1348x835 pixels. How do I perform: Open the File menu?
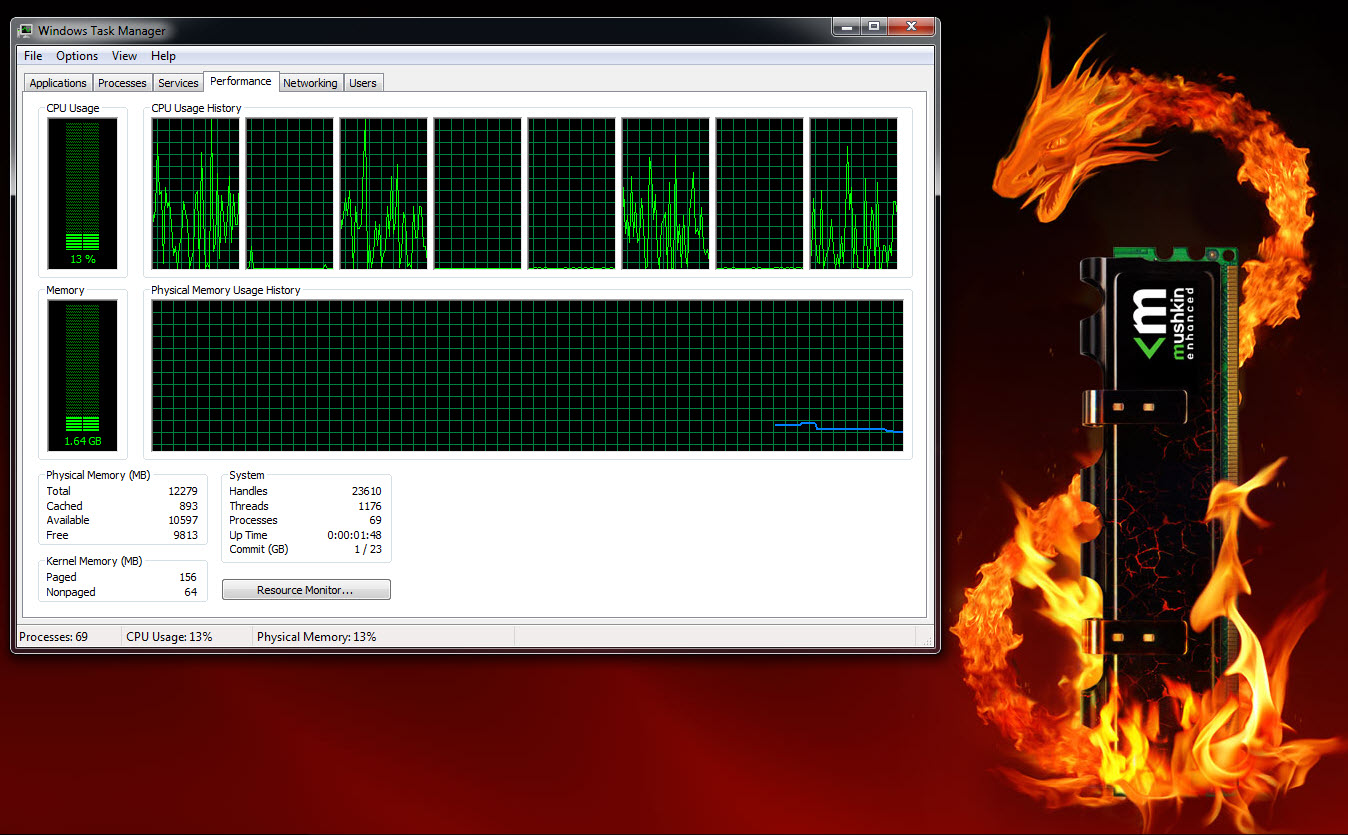pos(33,56)
